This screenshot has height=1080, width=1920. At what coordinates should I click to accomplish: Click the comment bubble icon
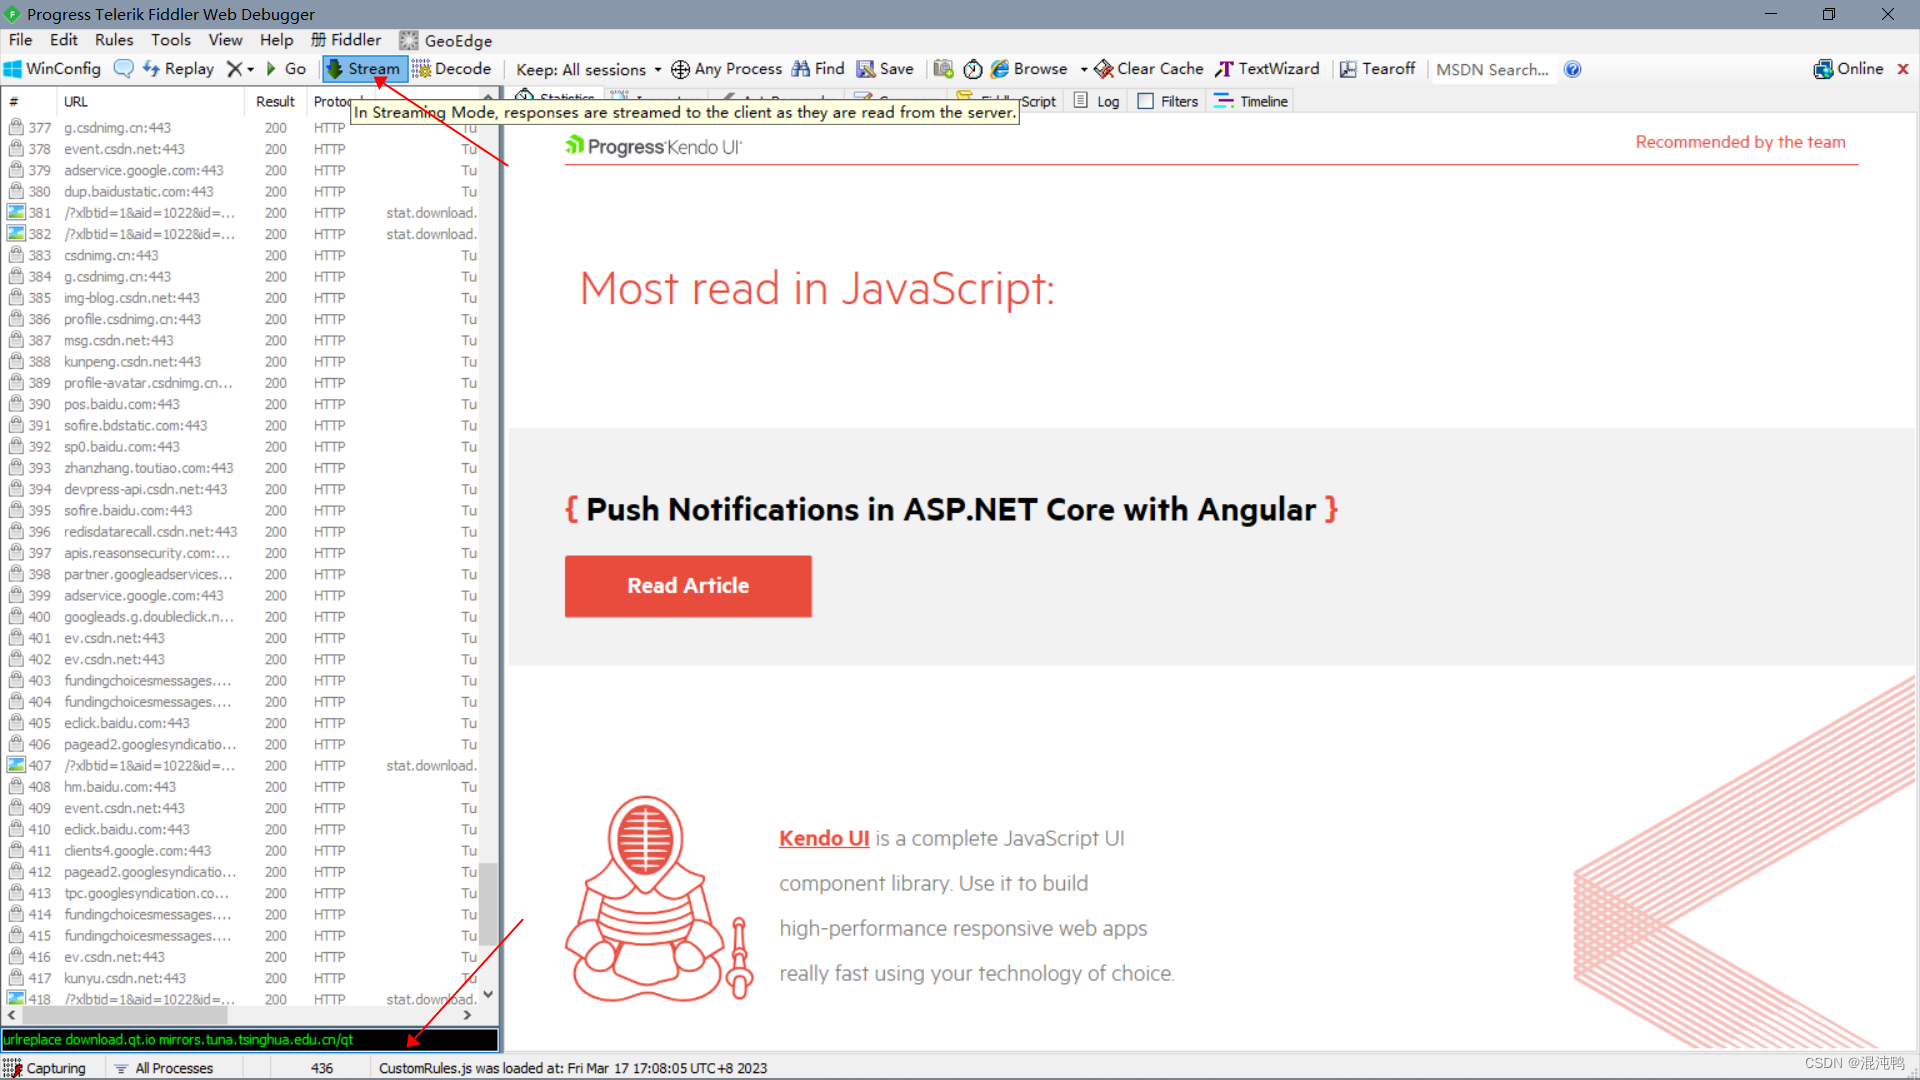124,69
